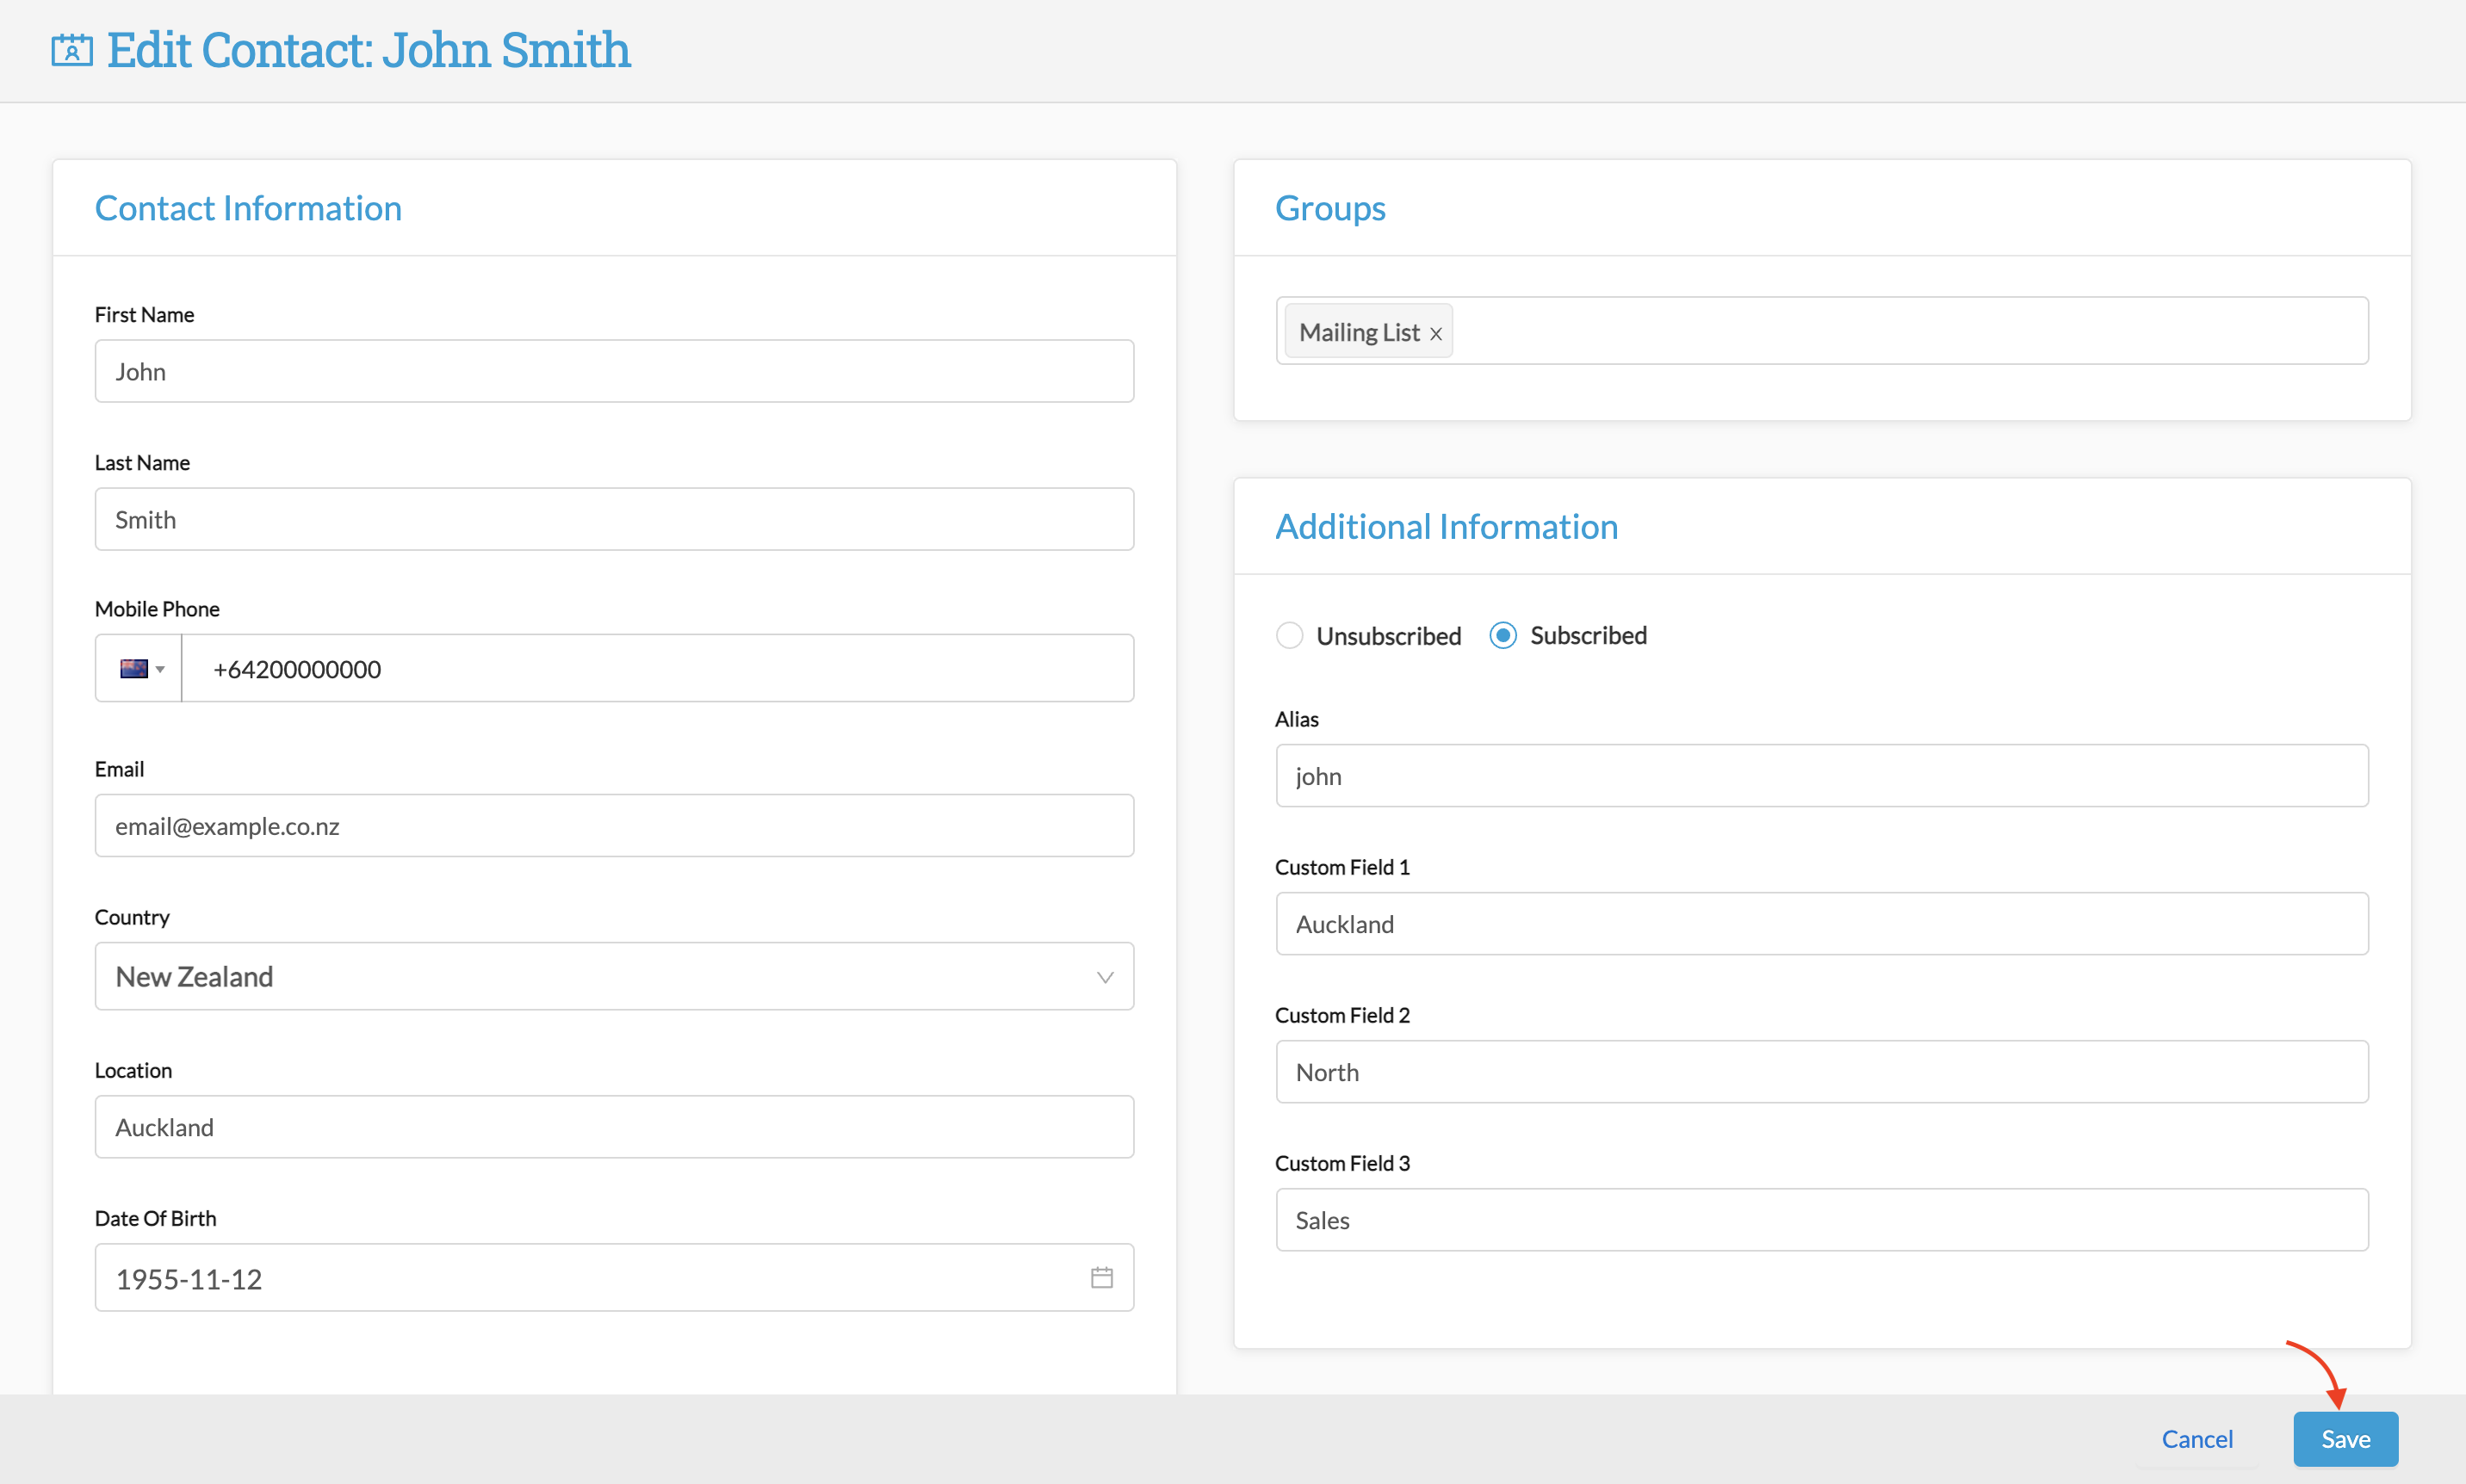
Task: Click into the Last Name field
Action: tap(614, 520)
